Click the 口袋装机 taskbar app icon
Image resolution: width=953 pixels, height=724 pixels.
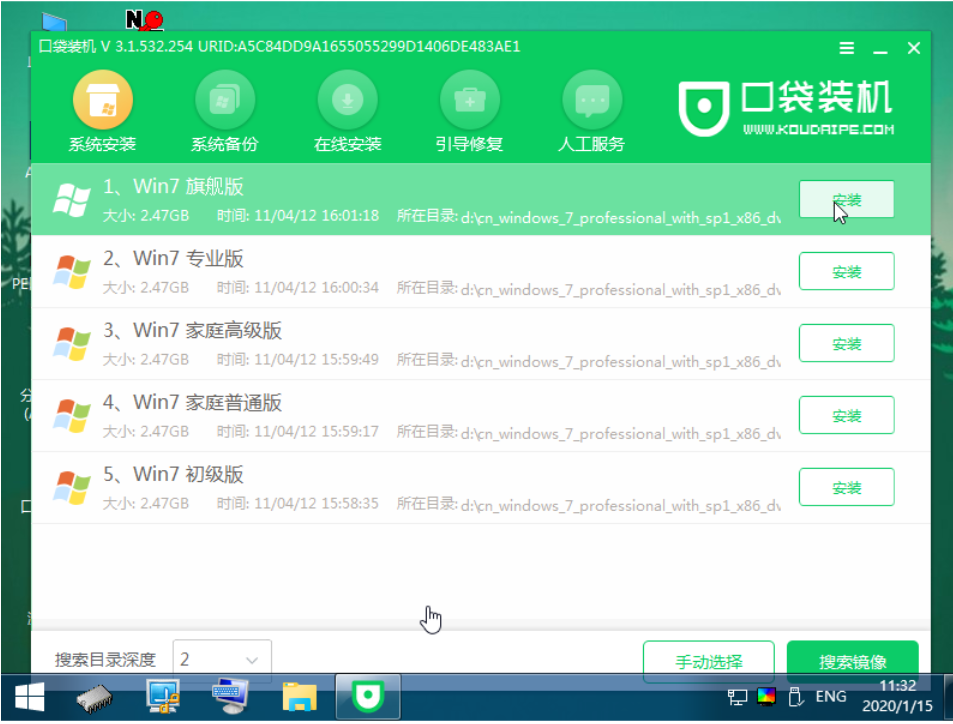[x=368, y=697]
